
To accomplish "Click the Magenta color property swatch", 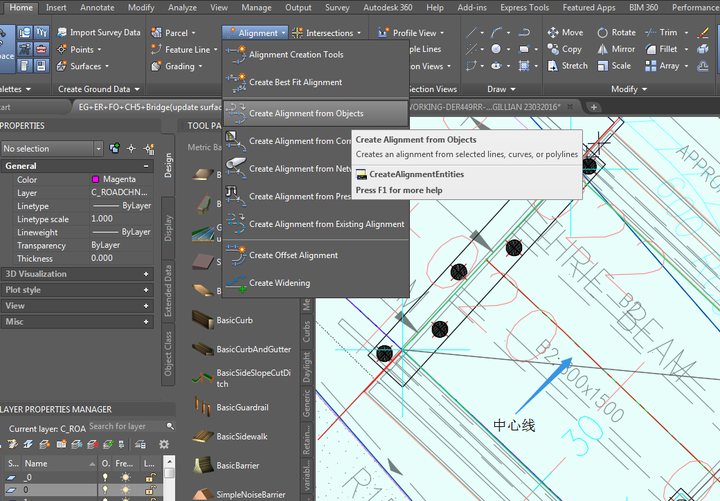I will (96, 180).
